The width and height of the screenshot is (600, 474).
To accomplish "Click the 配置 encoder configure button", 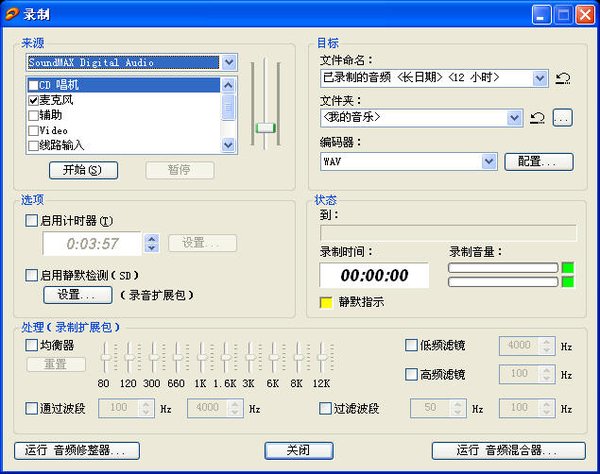I will (x=538, y=161).
